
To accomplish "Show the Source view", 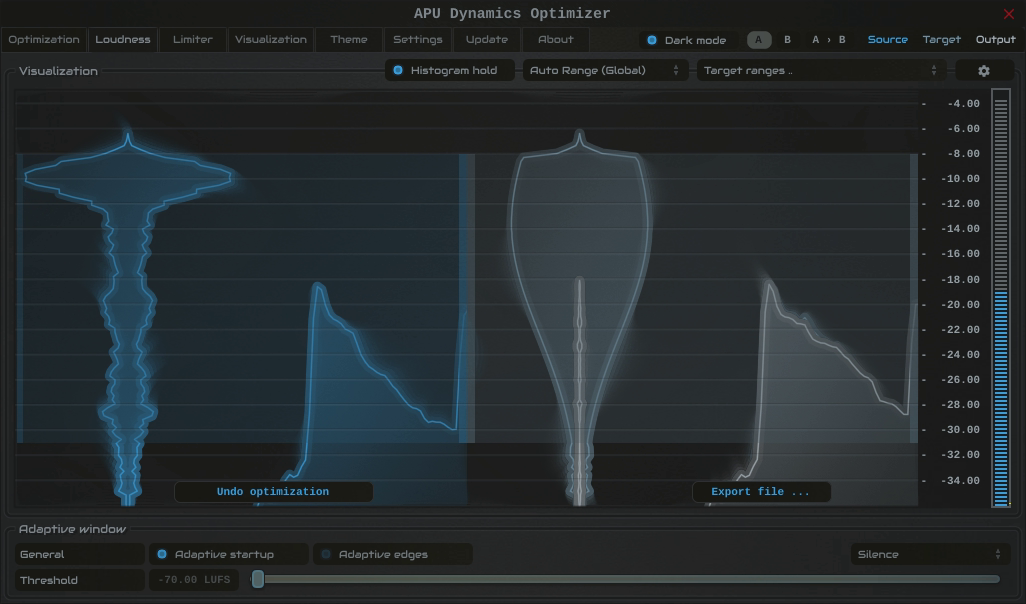I will tap(887, 40).
